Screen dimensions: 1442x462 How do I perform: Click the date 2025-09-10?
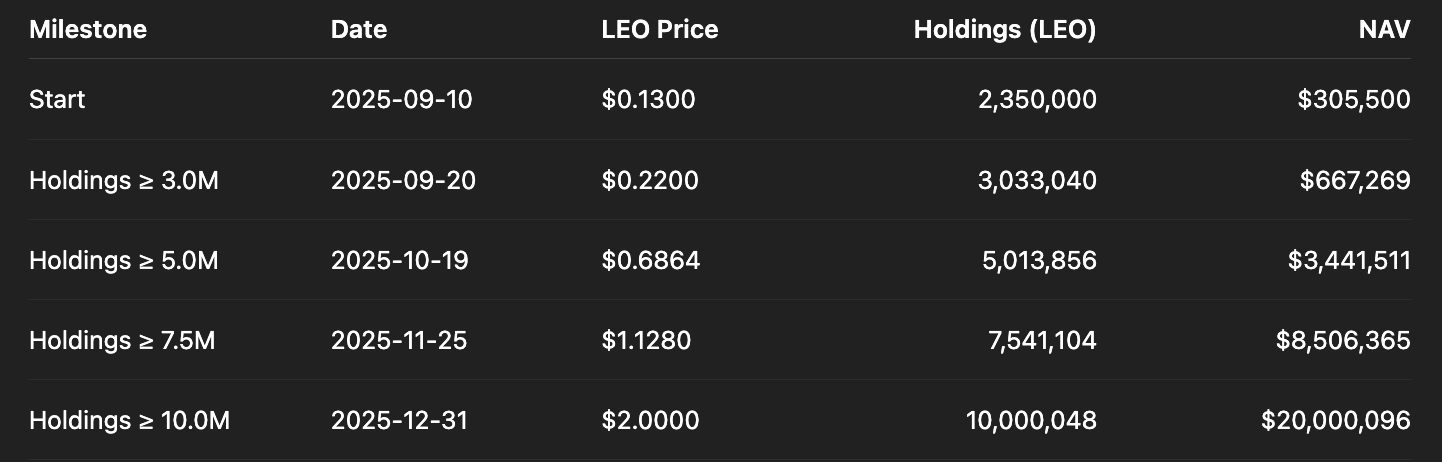[402, 100]
